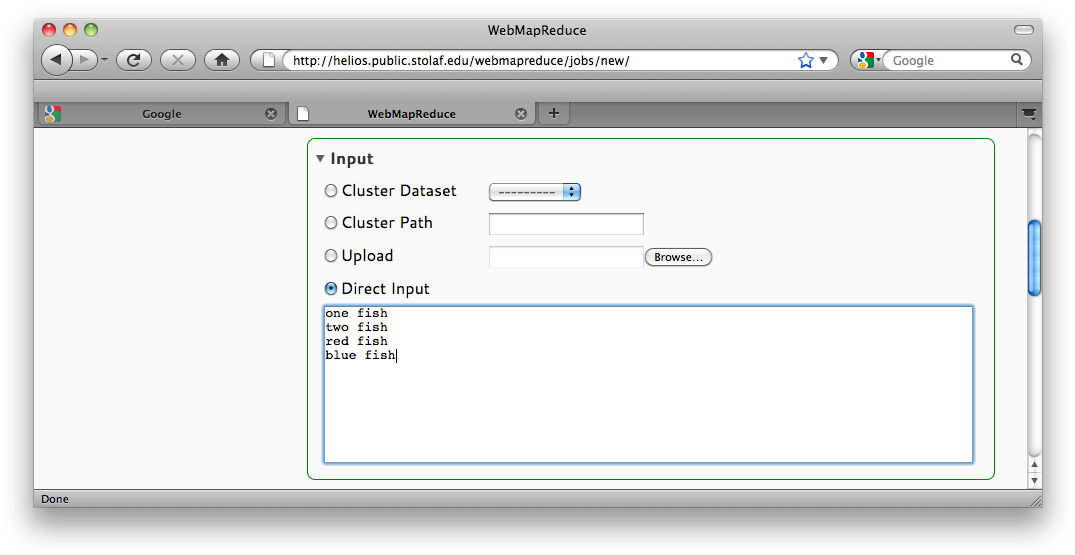Click inside the Cluster Path text field

coord(566,224)
